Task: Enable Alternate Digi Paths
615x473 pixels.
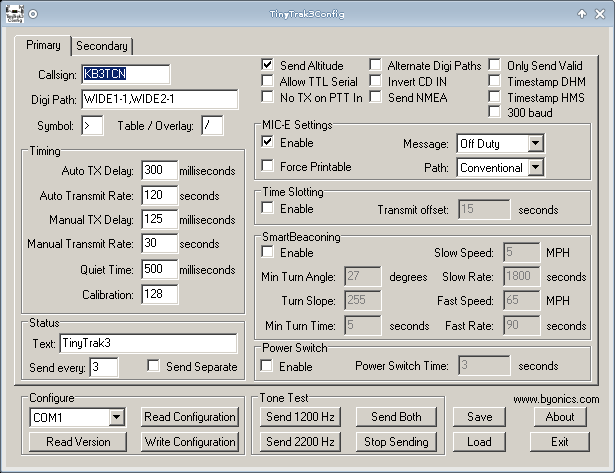Action: 375,65
